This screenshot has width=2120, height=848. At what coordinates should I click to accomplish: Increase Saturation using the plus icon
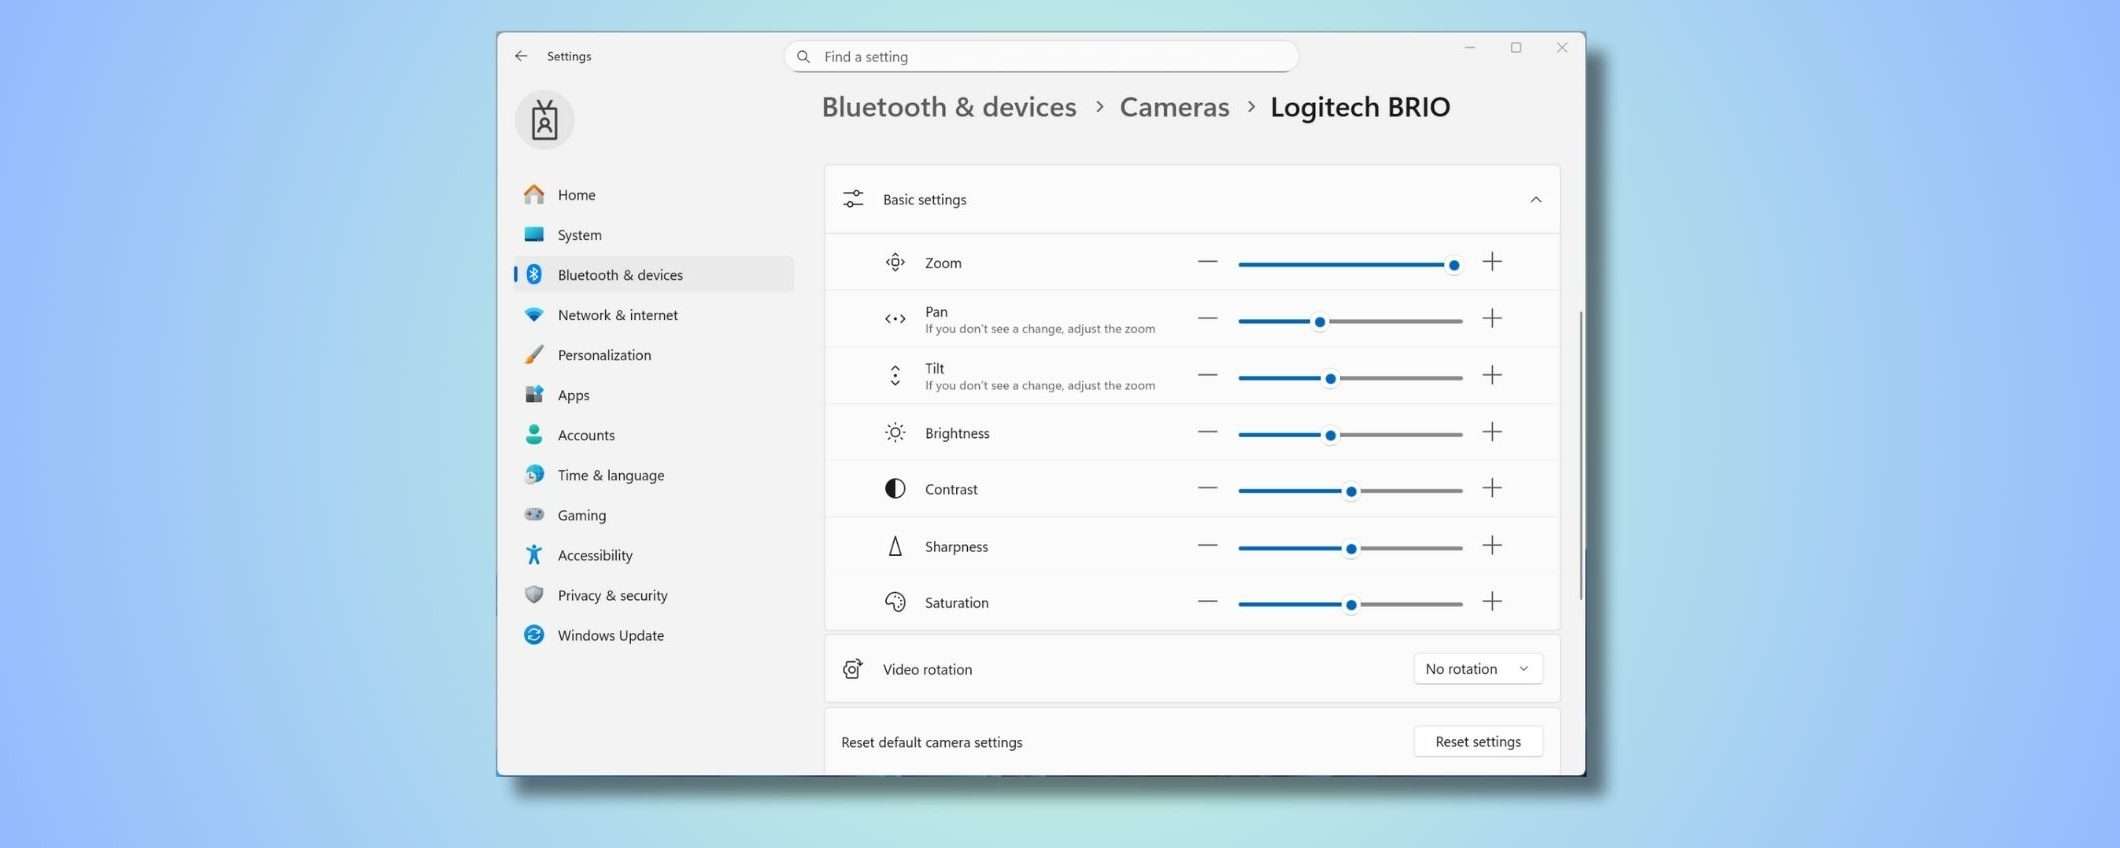pyautogui.click(x=1491, y=602)
